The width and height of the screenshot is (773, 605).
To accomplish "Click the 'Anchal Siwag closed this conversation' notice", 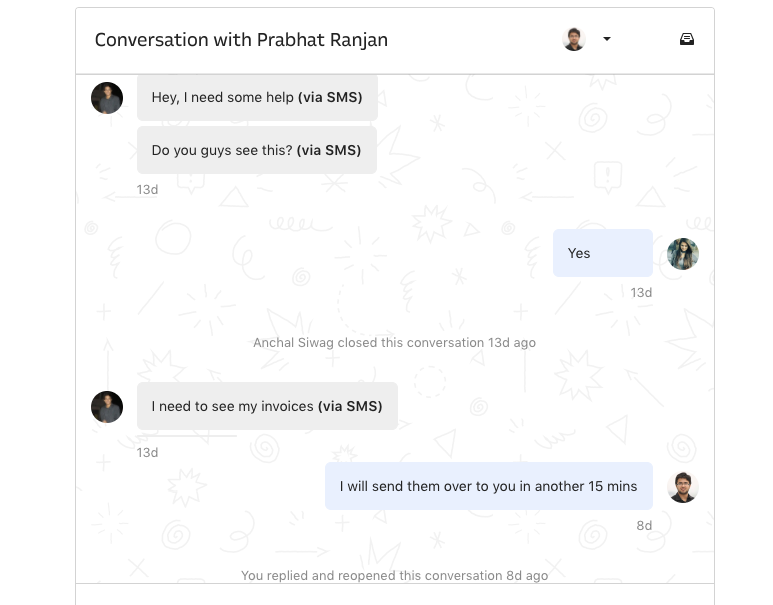I will click(x=394, y=343).
